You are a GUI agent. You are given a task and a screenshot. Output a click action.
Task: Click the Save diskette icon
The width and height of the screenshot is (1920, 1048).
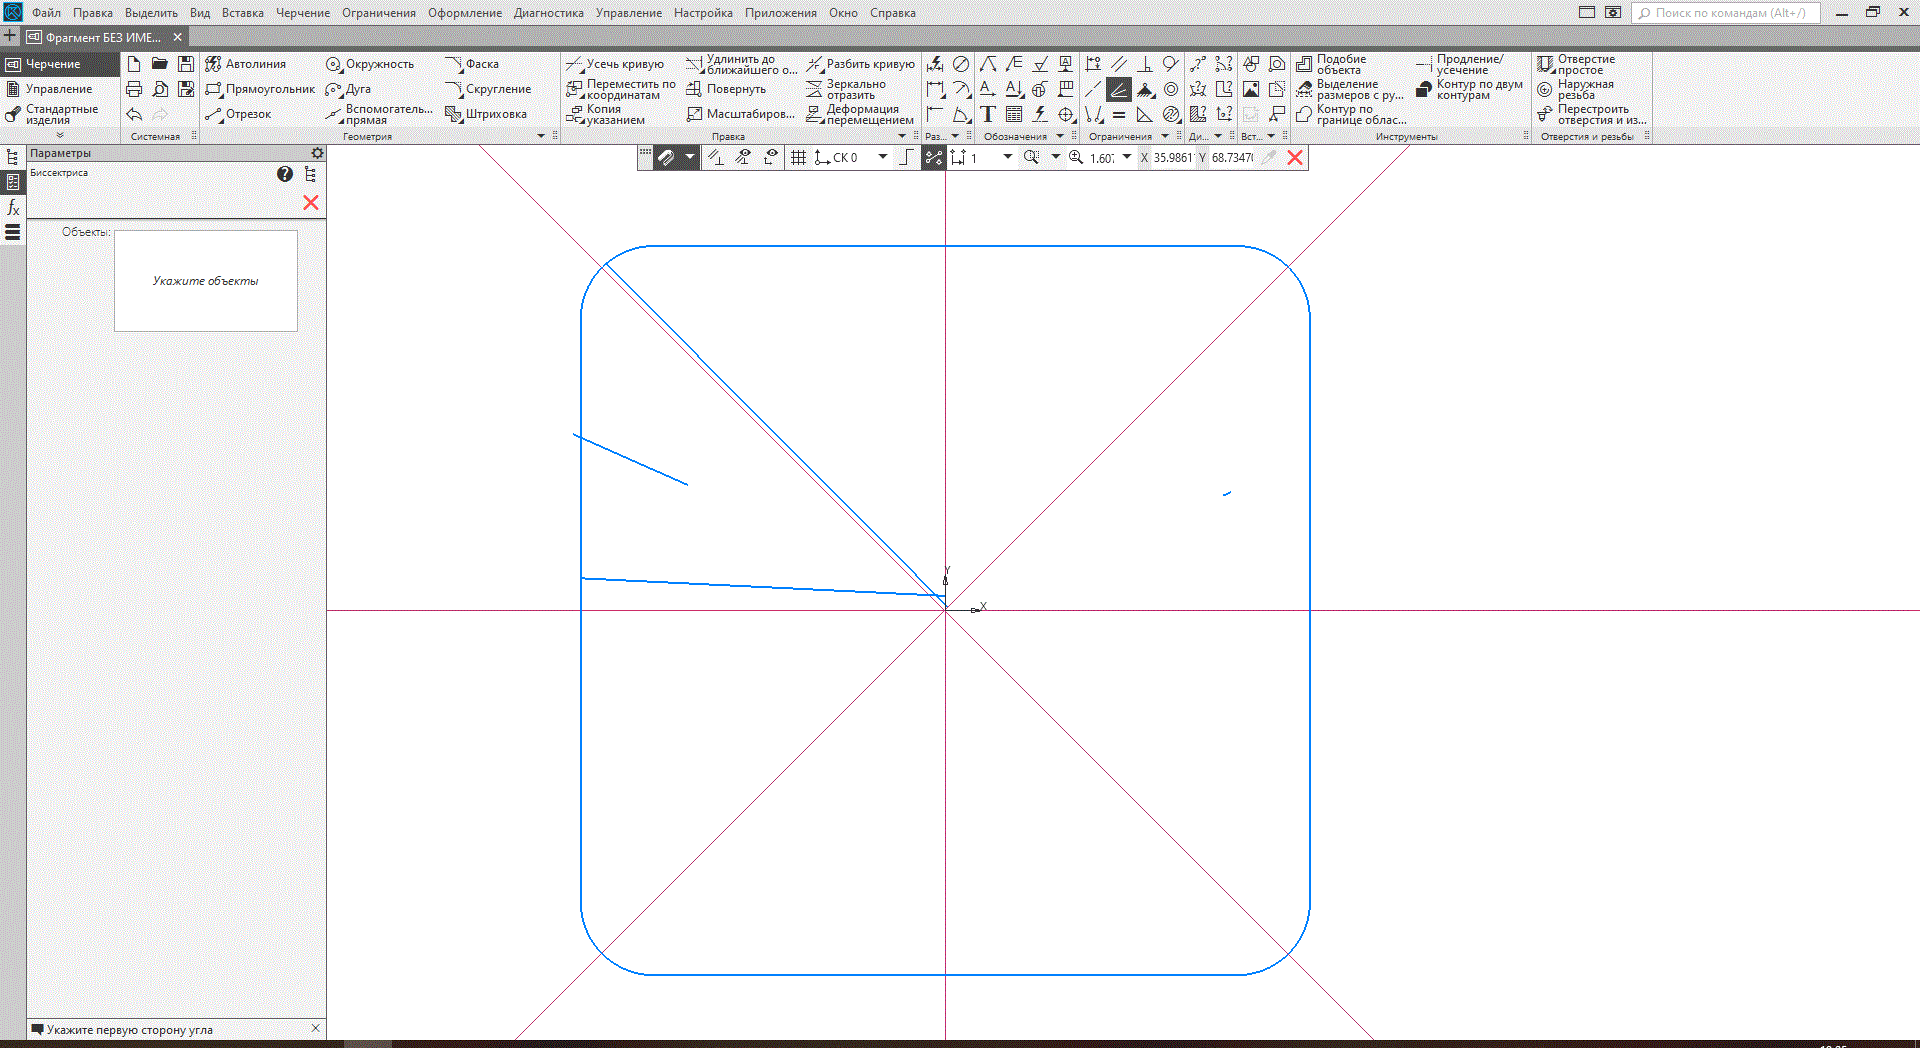tap(186, 64)
